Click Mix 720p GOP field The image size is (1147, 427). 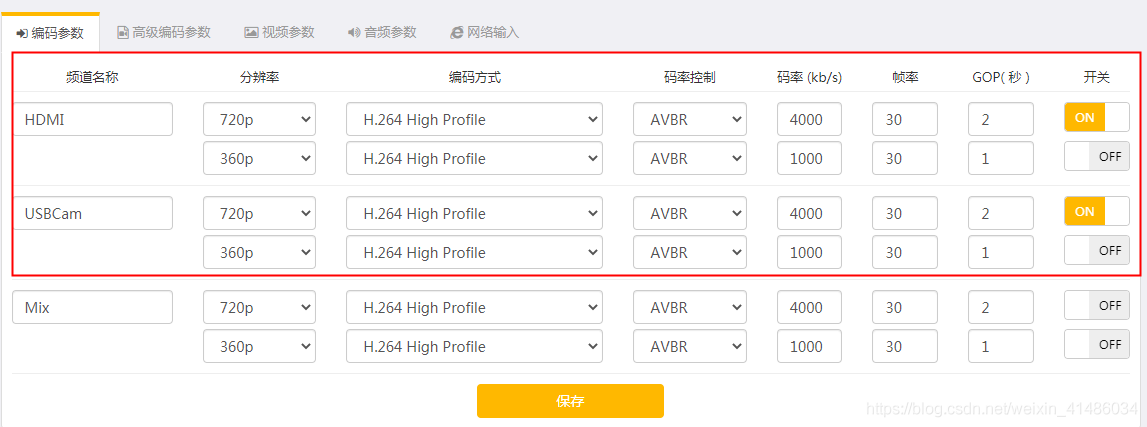1001,308
